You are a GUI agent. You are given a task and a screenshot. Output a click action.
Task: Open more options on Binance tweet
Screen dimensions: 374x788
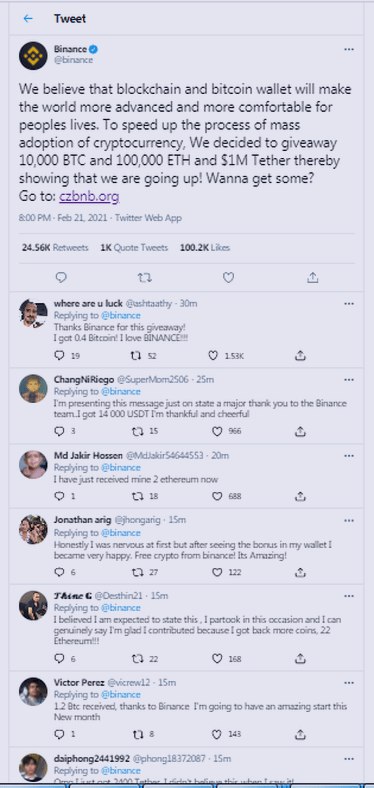pos(348,49)
